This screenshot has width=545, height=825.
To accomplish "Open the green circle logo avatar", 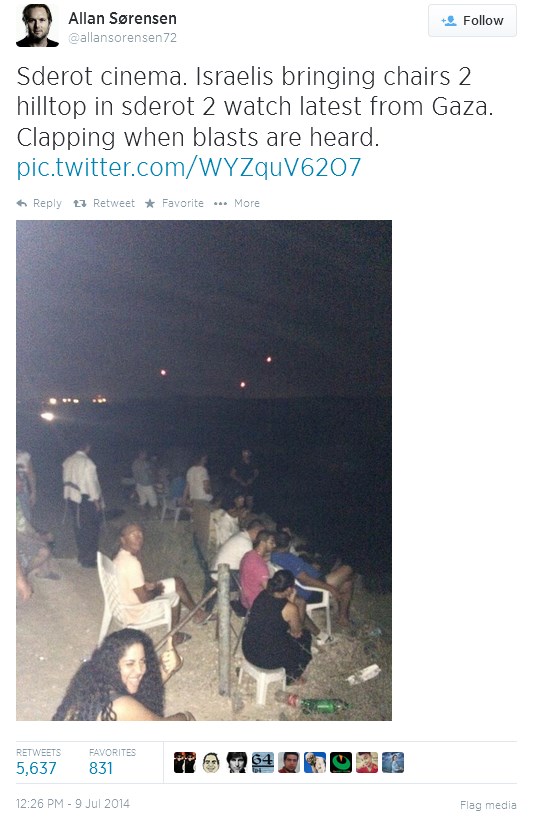I will [341, 762].
